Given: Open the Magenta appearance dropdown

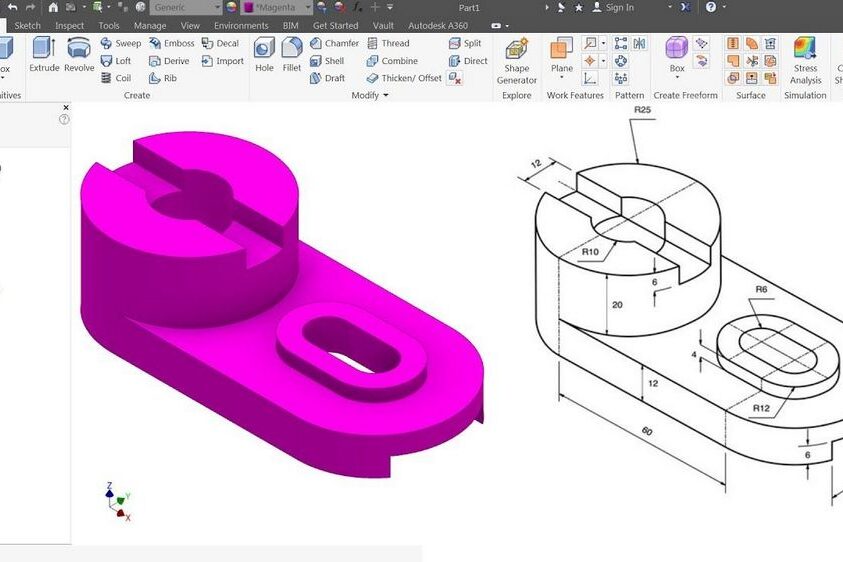Looking at the screenshot, I should pyautogui.click(x=308, y=7).
